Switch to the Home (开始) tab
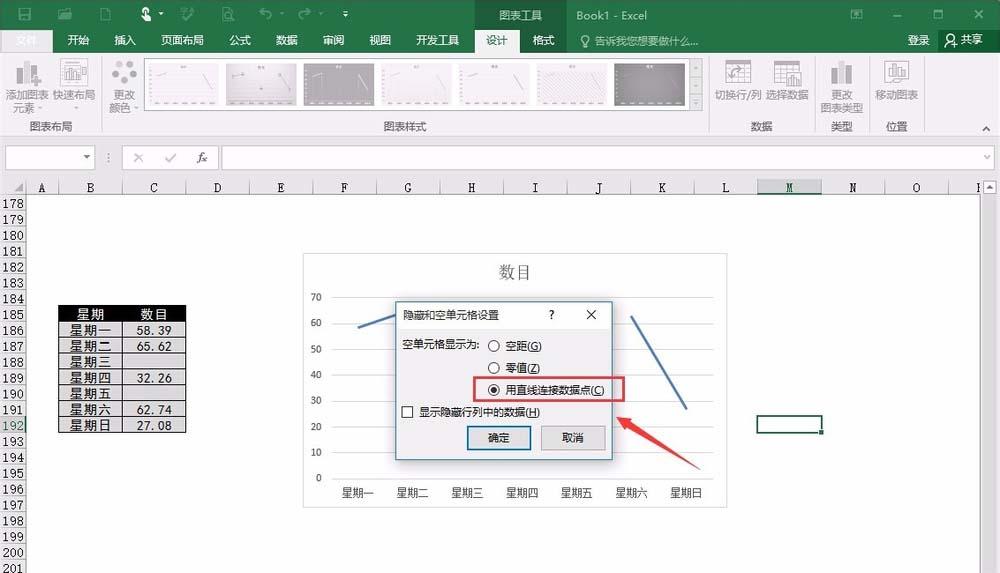The width and height of the screenshot is (1000, 573). click(78, 40)
